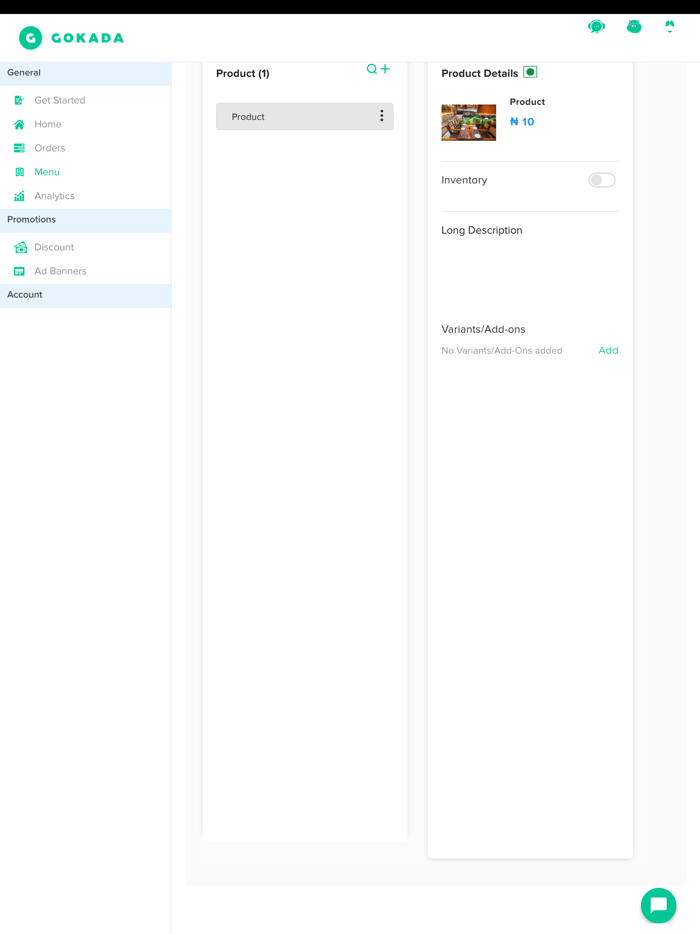Screen dimensions: 700x934
Task: Toggle the Inventory switch
Action: [602, 180]
